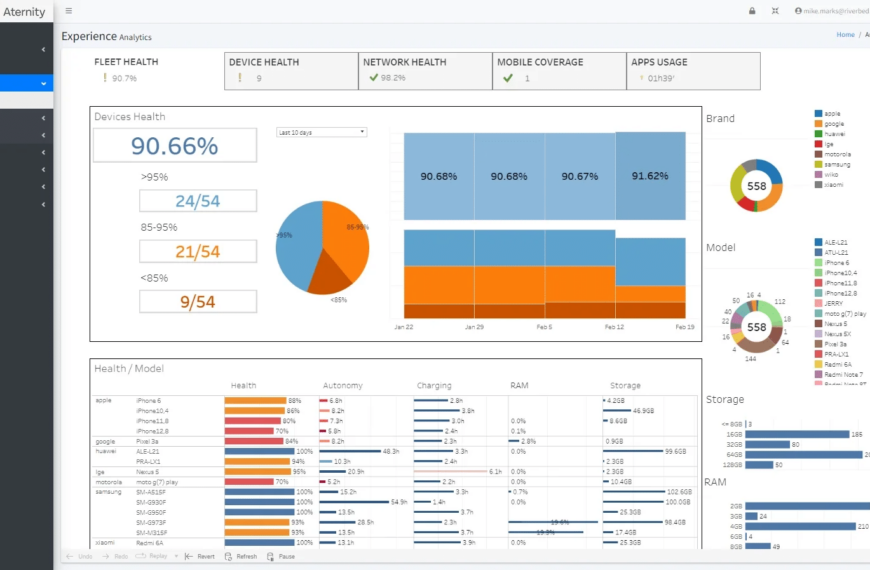The image size is (870, 570).
Task: Open the mike.marks user profile
Action: coord(832,11)
